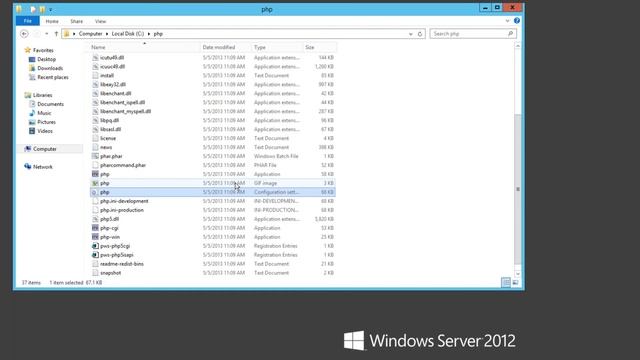Select Computer in navigation pane

coord(44,149)
